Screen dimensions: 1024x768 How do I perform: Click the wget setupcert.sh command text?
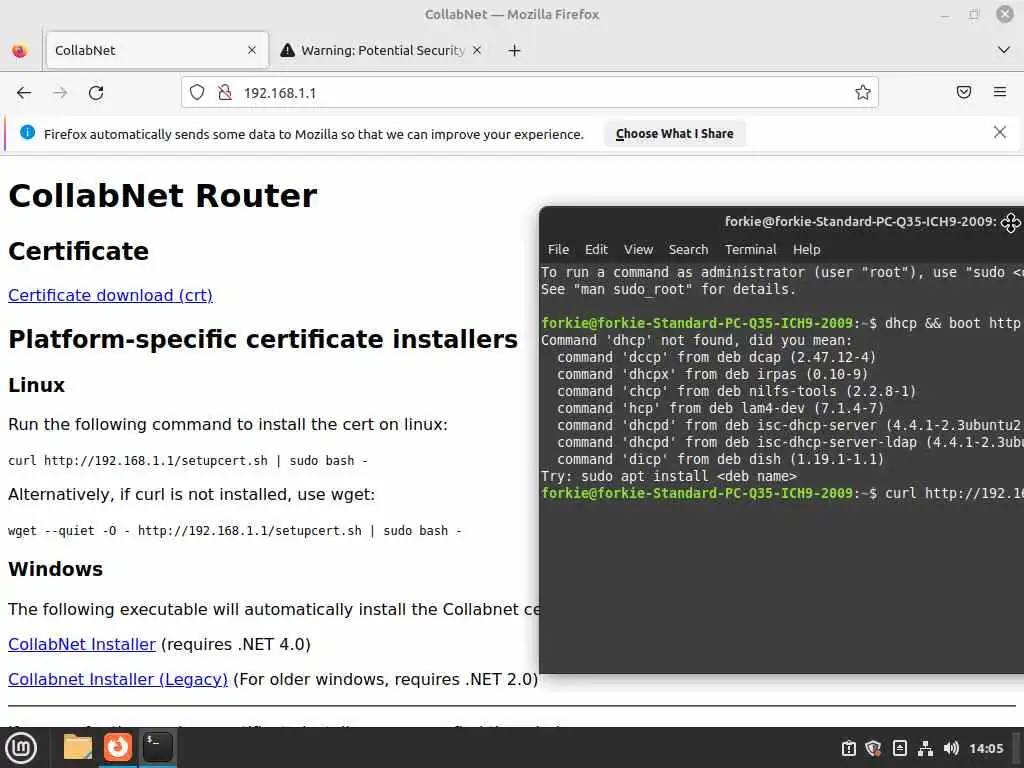click(235, 530)
